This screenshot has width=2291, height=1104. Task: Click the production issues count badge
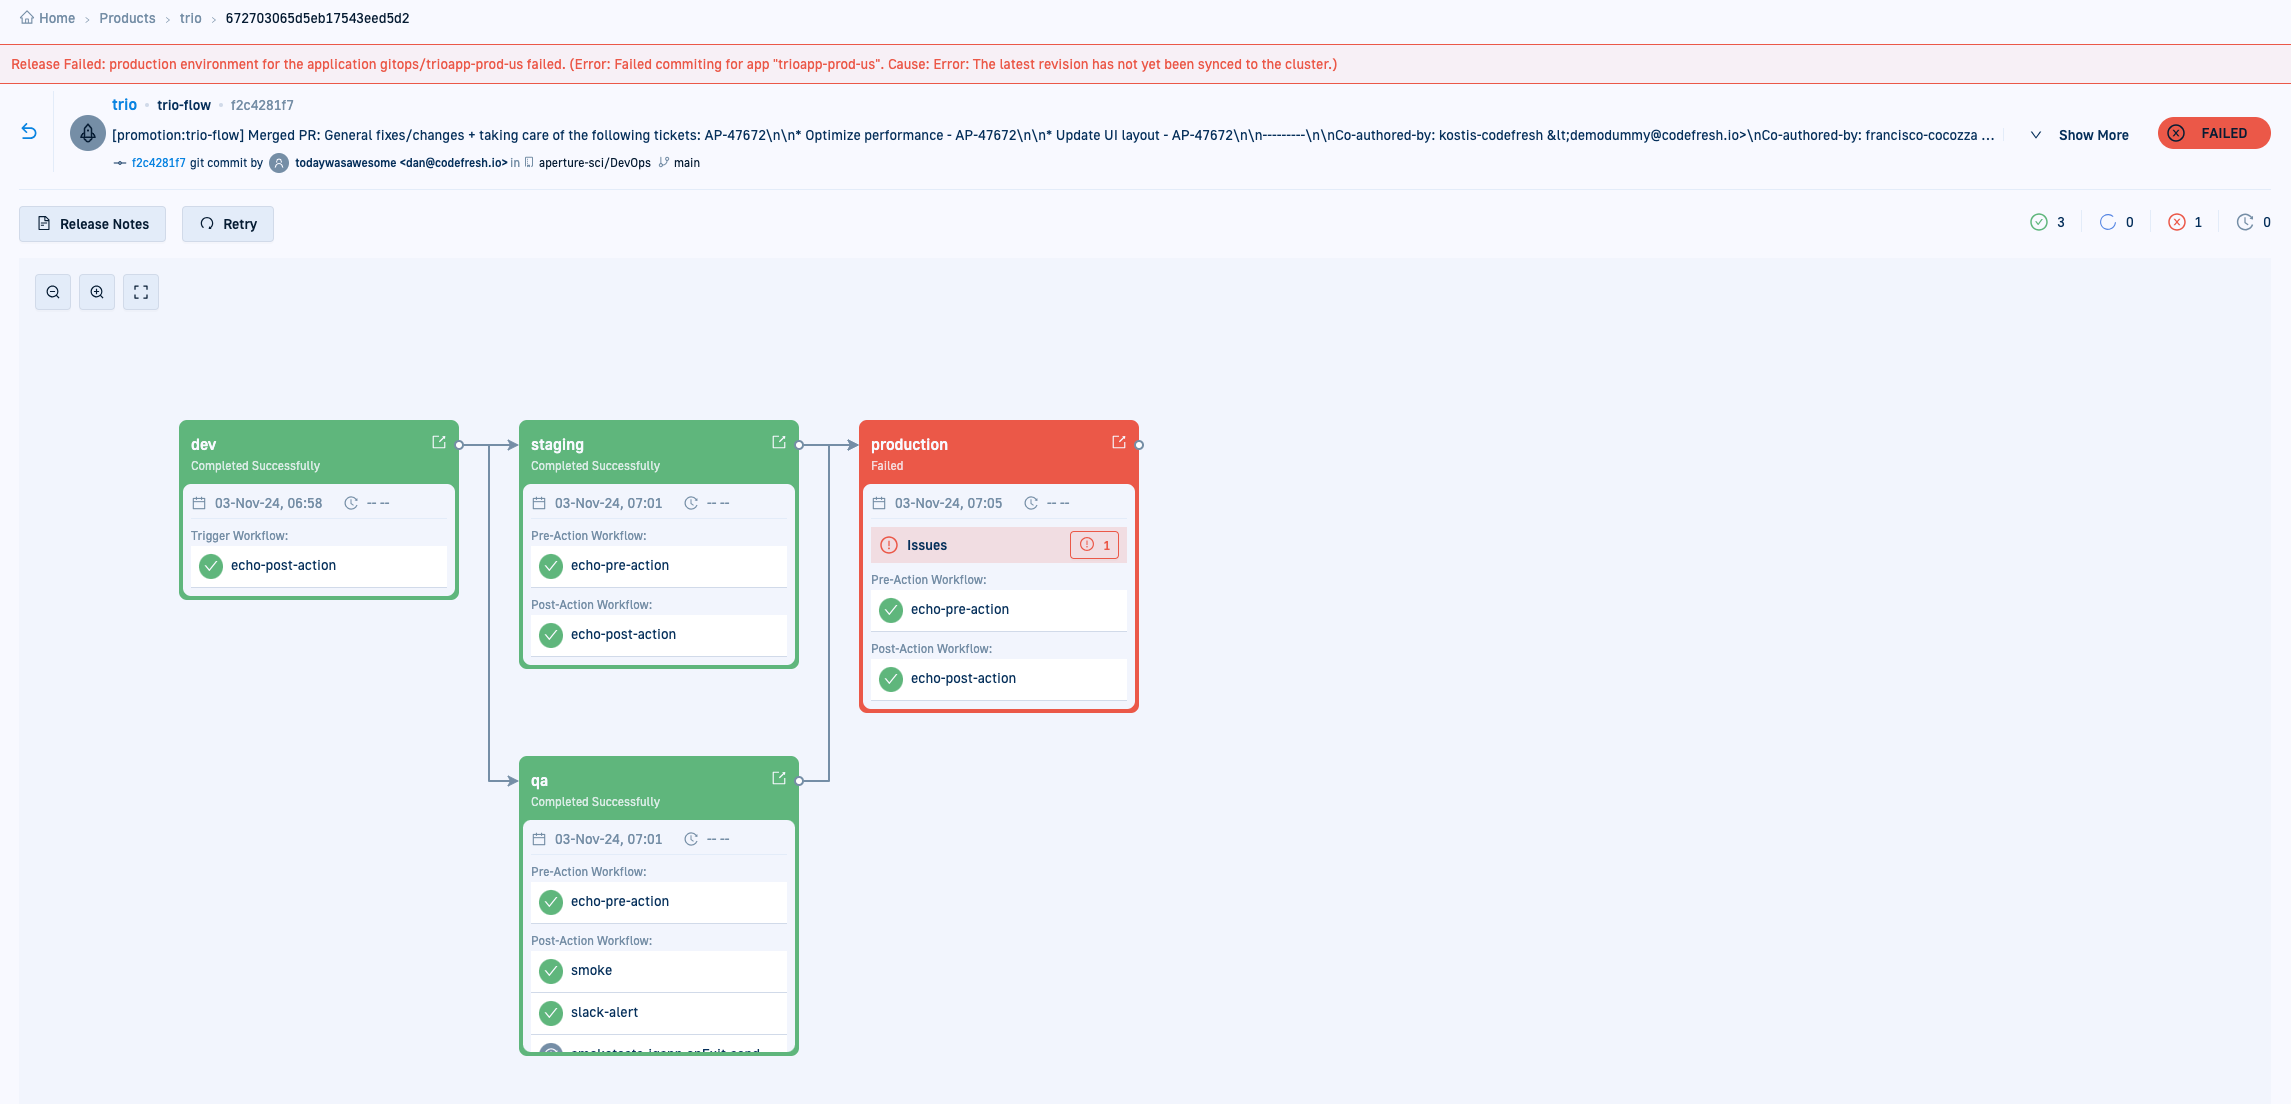(1094, 545)
